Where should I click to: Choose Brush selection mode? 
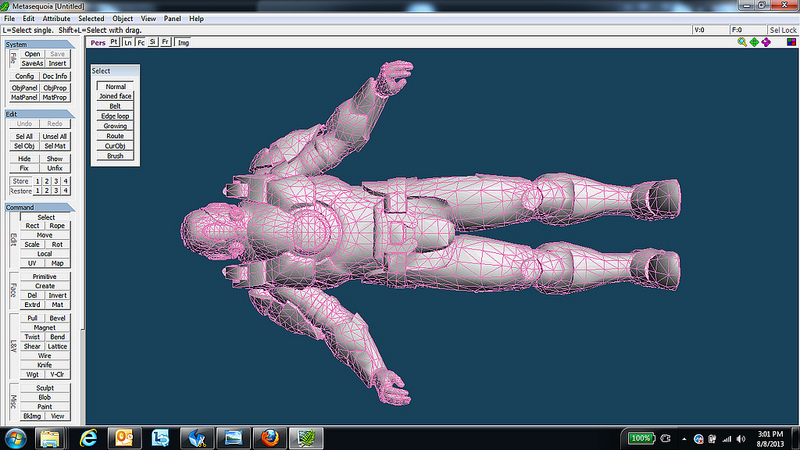[115, 156]
